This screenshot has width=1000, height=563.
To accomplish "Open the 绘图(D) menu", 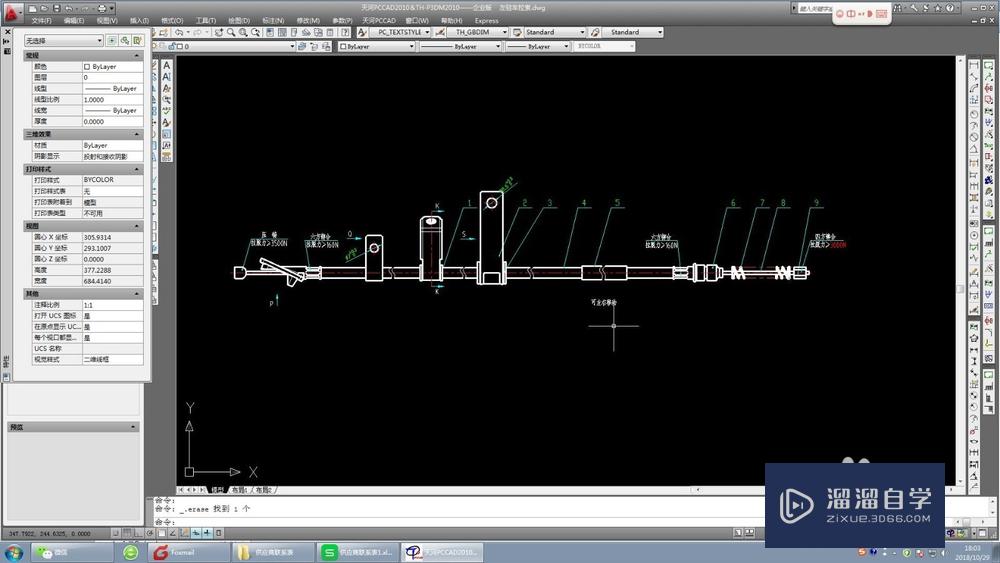I will [239, 21].
